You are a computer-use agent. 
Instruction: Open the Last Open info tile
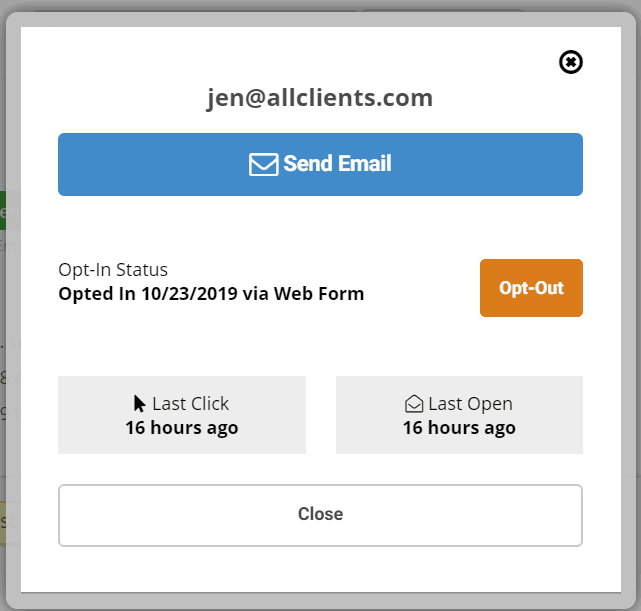pyautogui.click(x=459, y=415)
